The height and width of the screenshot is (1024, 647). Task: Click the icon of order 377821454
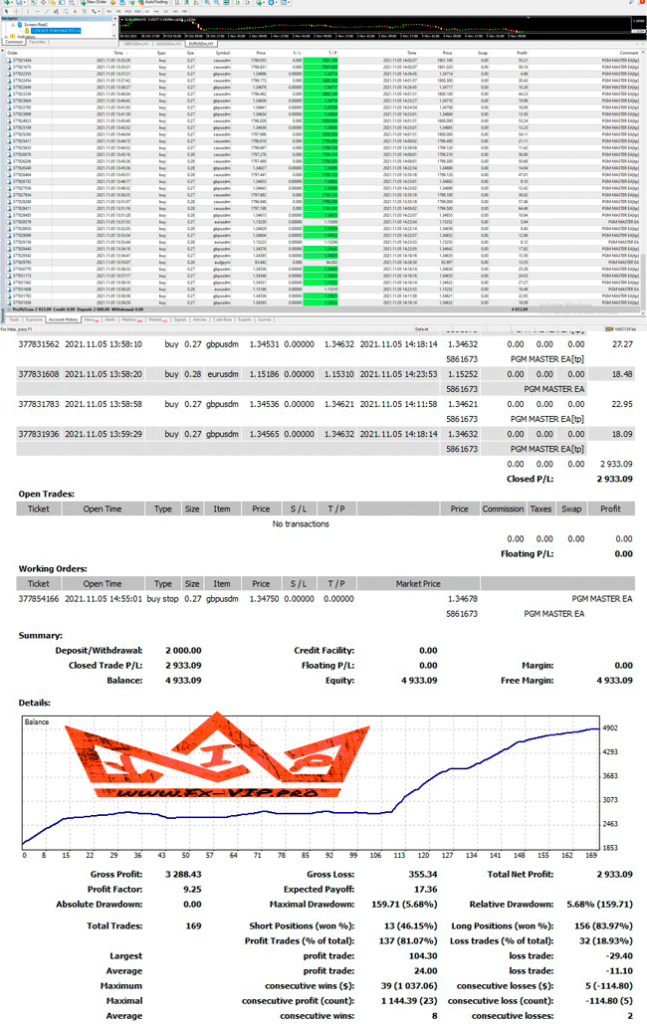pyautogui.click(x=7, y=61)
